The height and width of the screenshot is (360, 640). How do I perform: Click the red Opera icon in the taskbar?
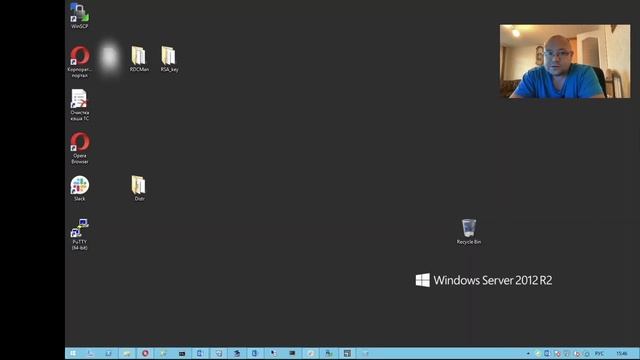pos(145,353)
